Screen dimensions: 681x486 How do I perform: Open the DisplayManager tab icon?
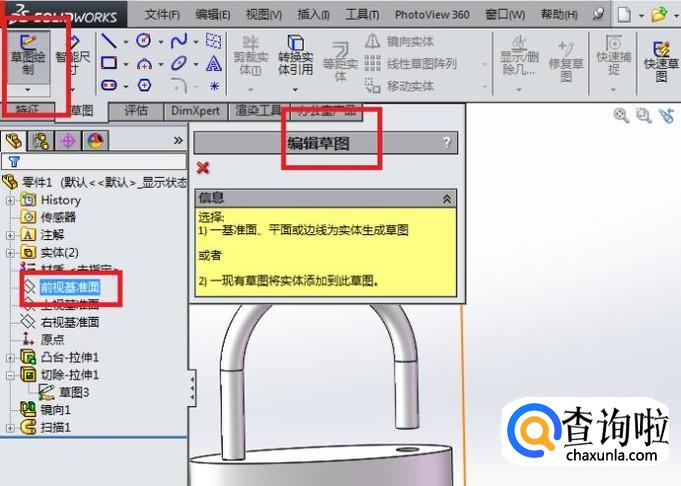pos(95,141)
